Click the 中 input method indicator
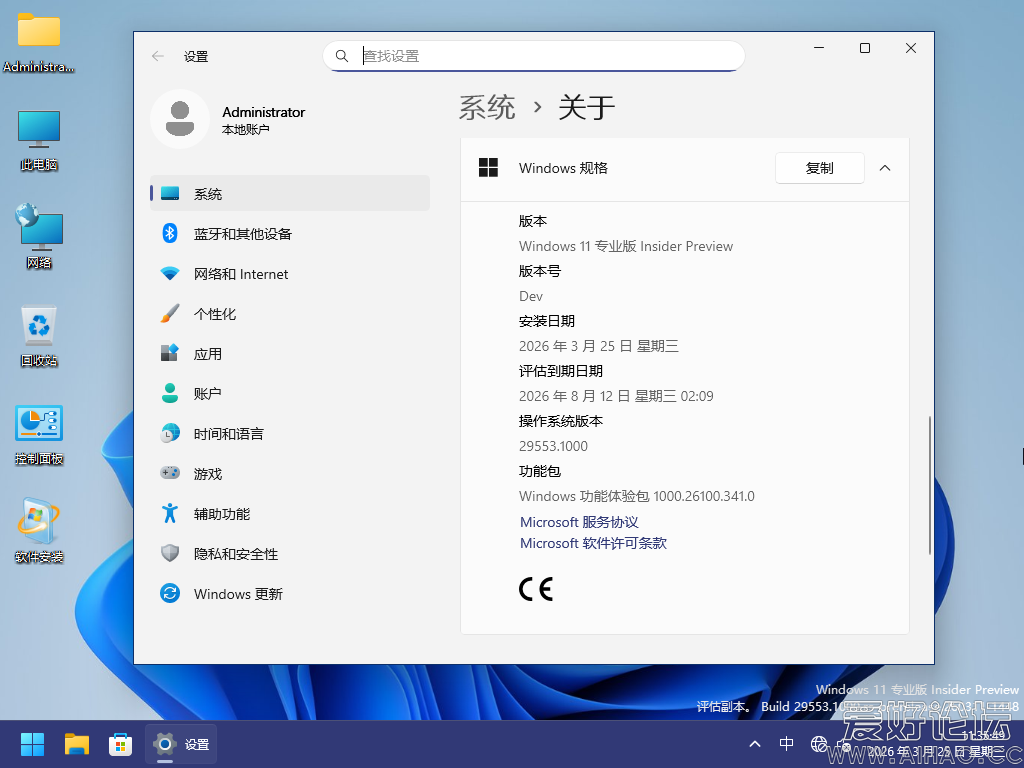The height and width of the screenshot is (768, 1024). point(787,744)
